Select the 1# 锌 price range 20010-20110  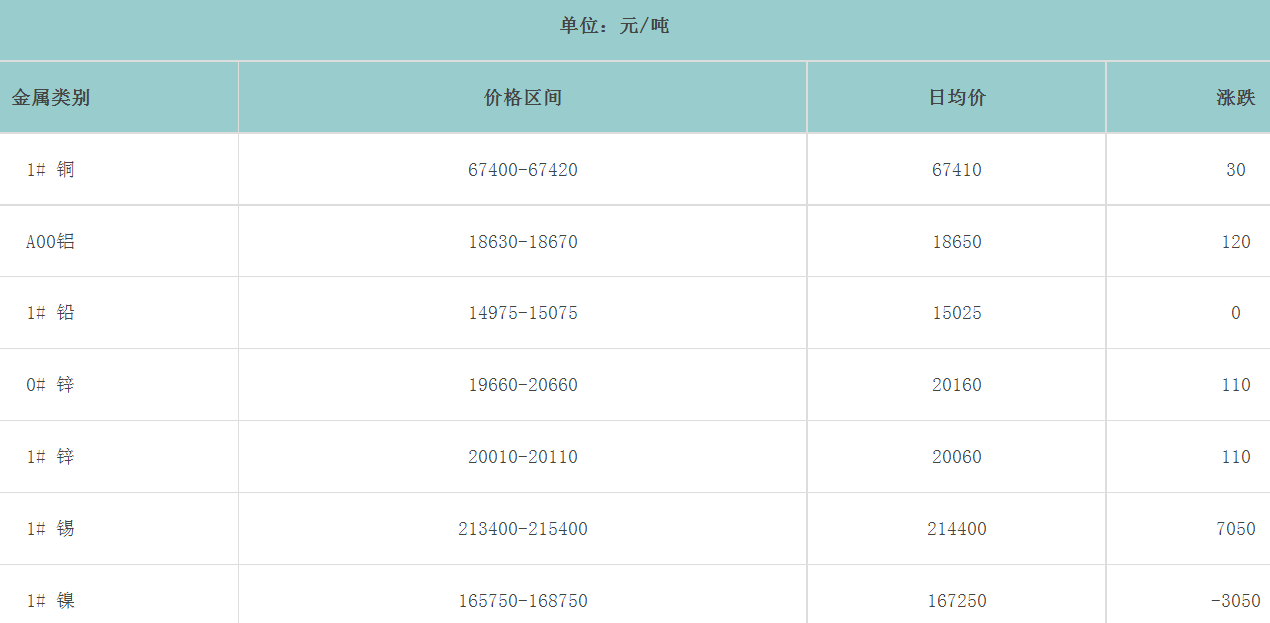point(522,457)
